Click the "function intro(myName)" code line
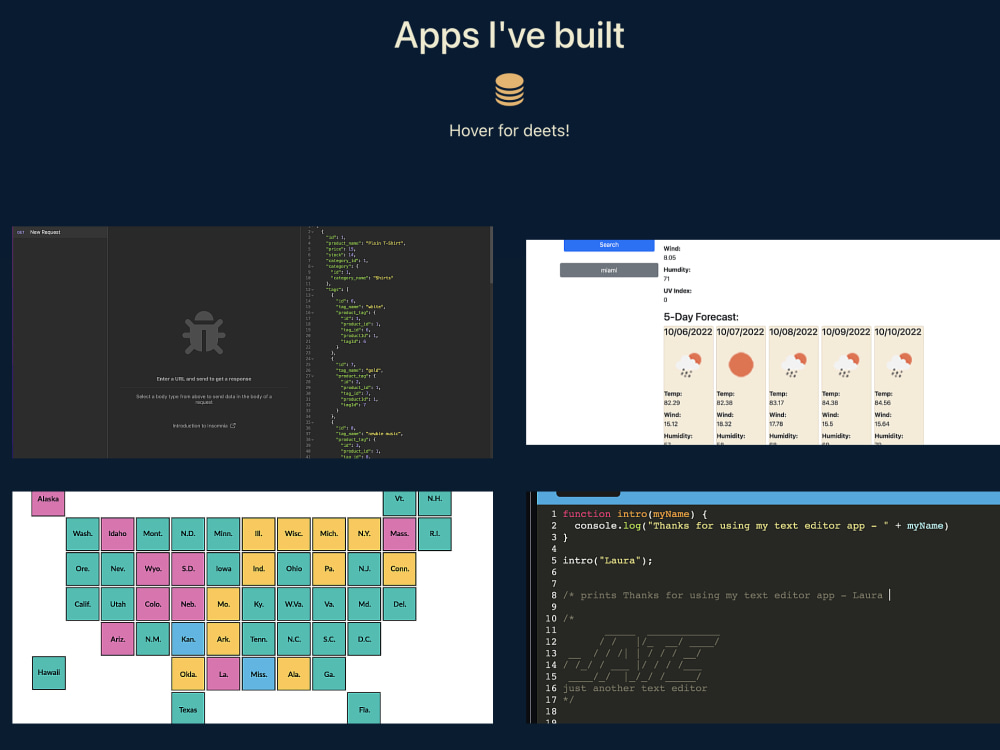The height and width of the screenshot is (750, 1000). pyautogui.click(x=635, y=514)
